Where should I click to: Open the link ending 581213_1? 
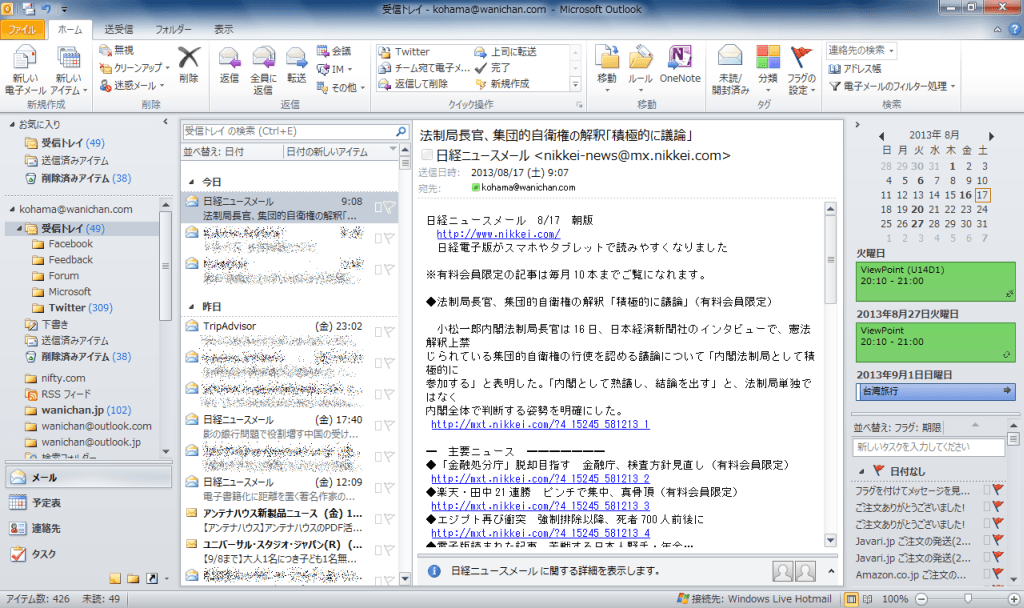[540, 424]
